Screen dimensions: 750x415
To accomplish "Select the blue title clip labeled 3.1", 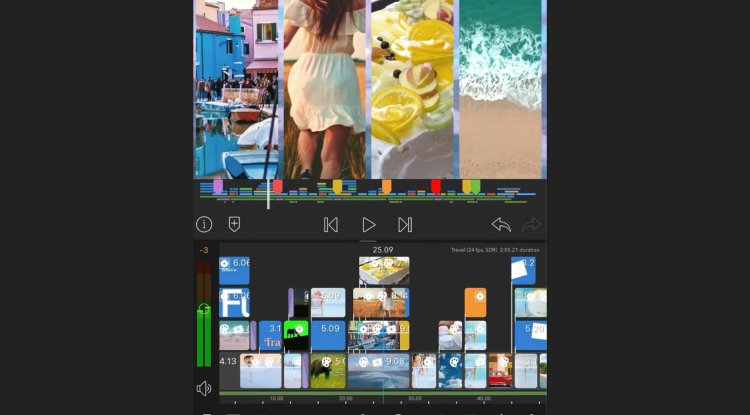I will click(270, 335).
